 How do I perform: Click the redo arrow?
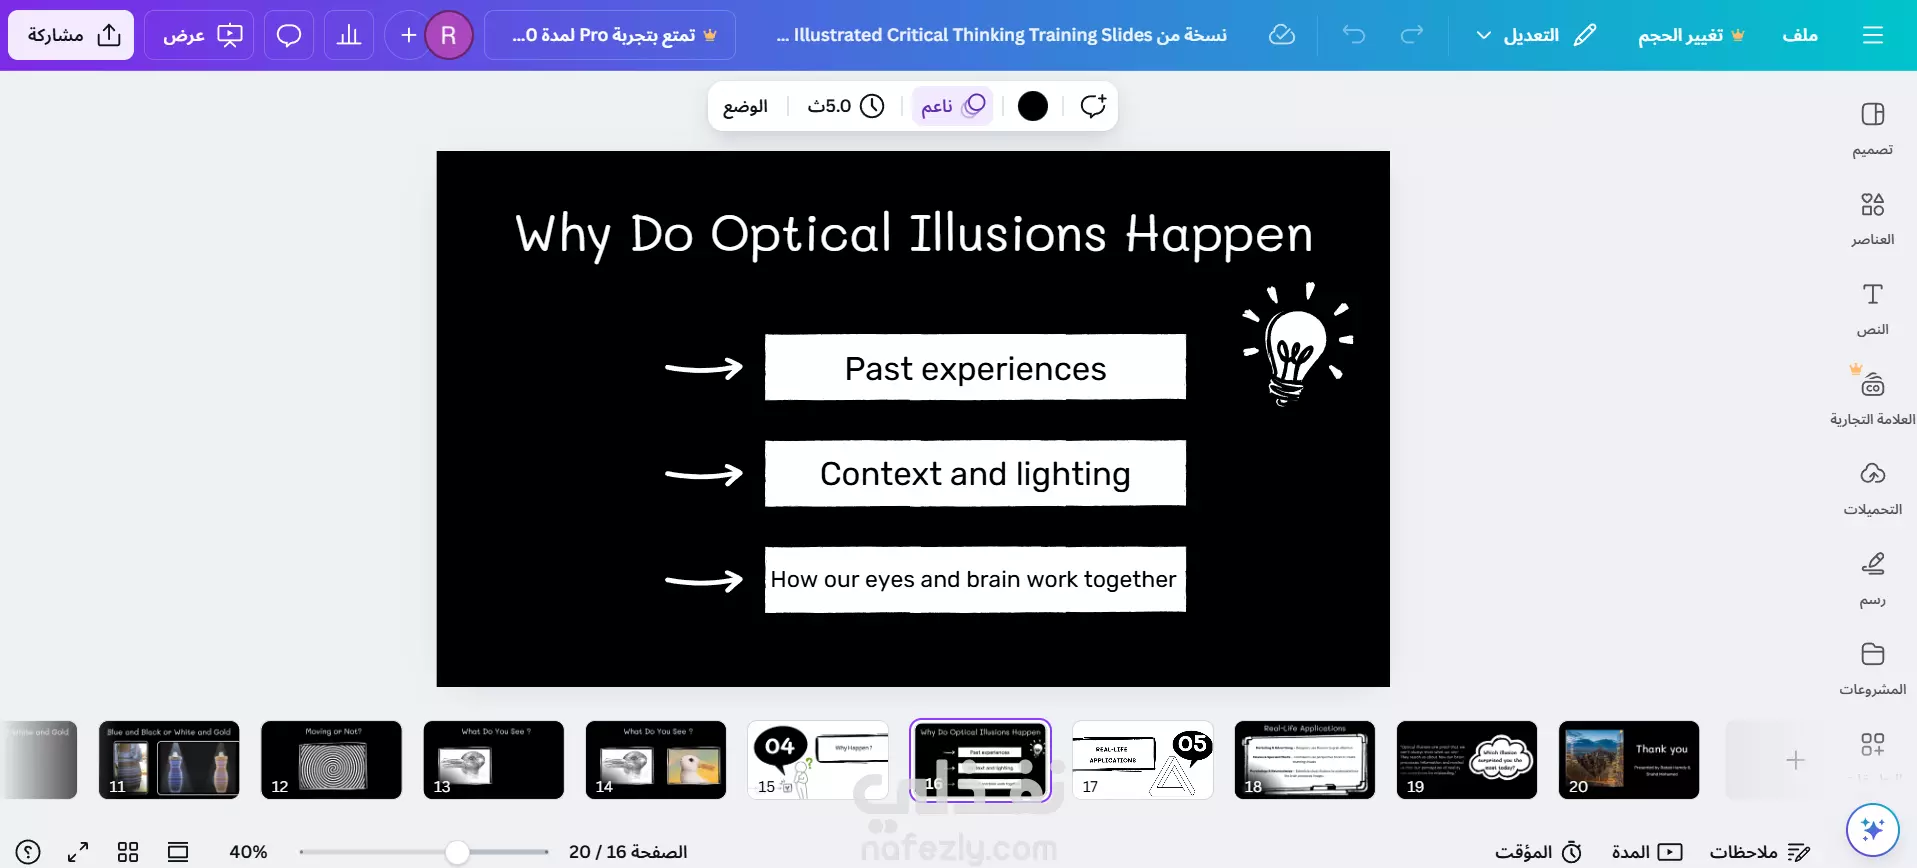click(1411, 35)
